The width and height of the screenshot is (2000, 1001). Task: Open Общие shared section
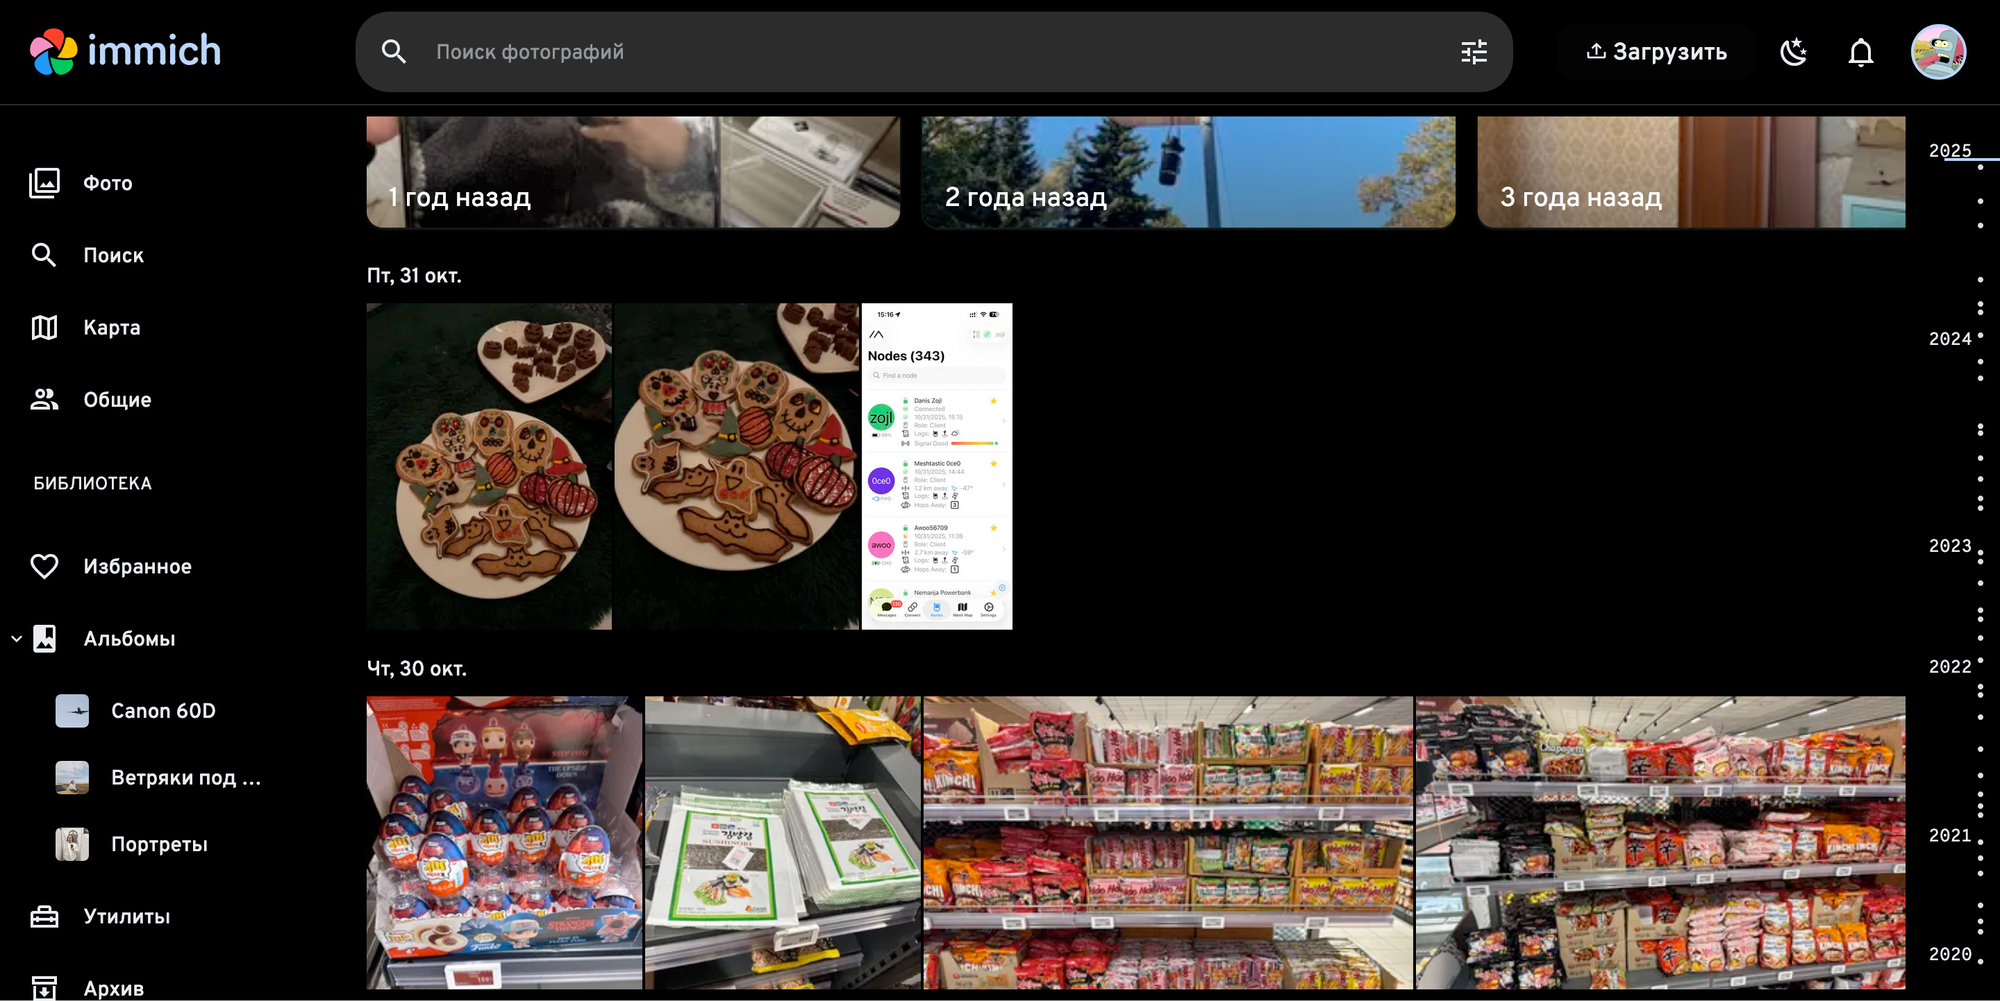point(117,400)
